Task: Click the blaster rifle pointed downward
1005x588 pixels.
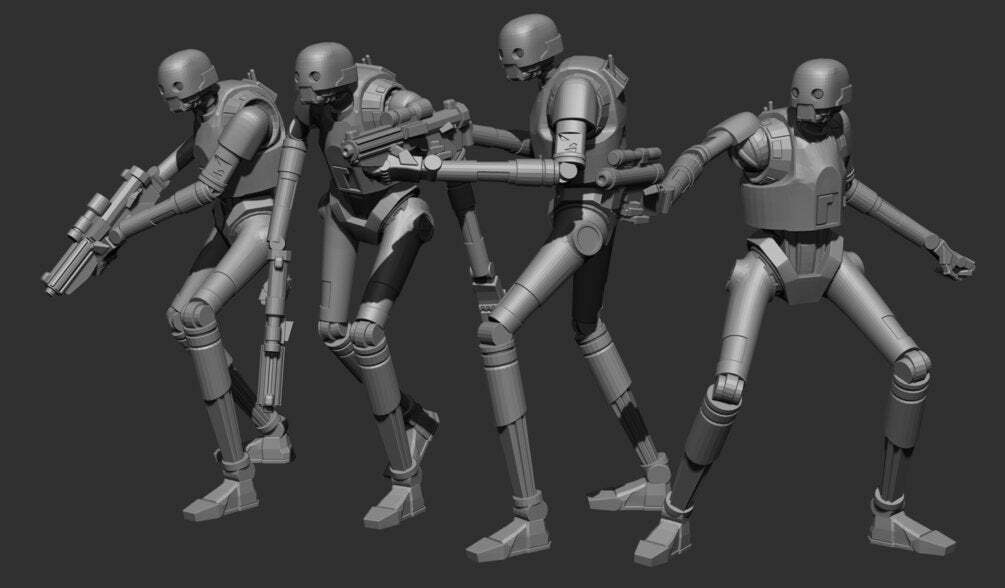Action: coord(96,231)
